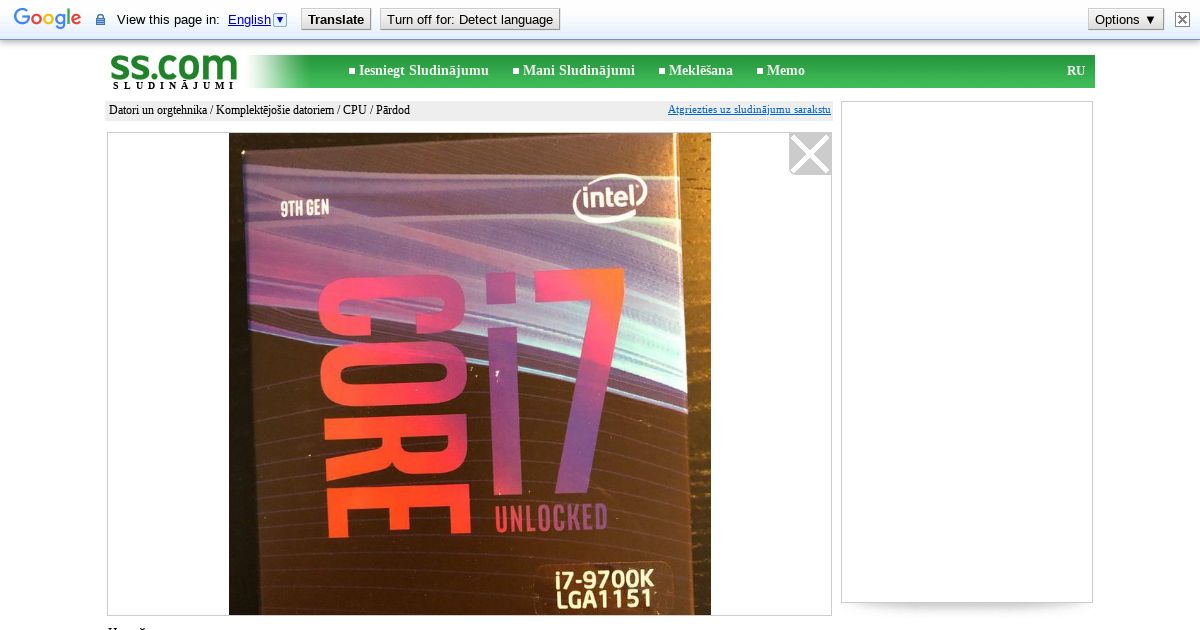This screenshot has width=1200, height=630.
Task: Click the Translate button
Action: (336, 19)
